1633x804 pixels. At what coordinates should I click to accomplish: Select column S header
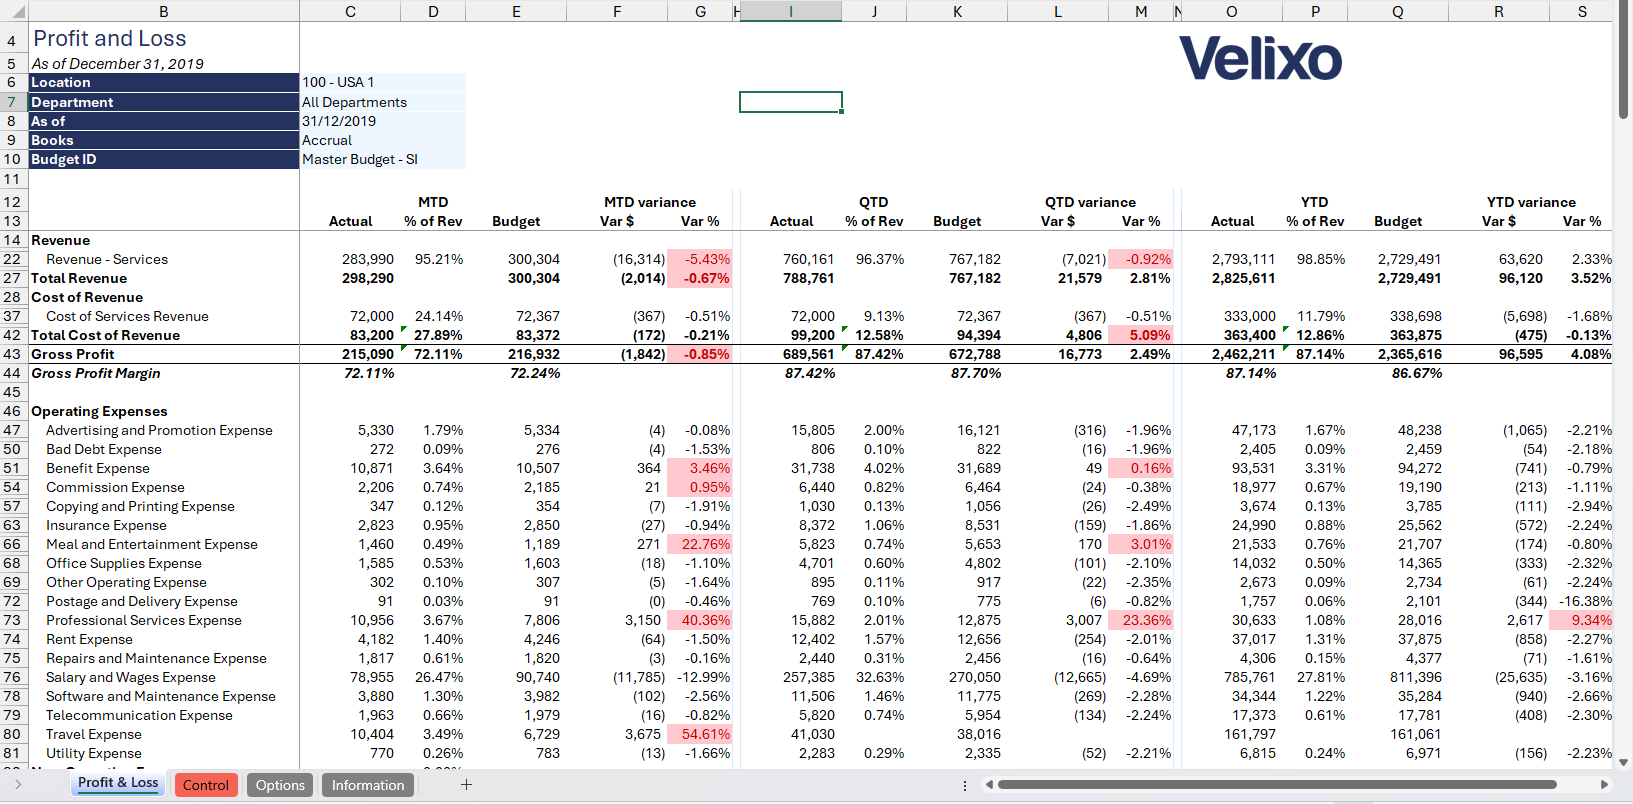coord(1581,11)
